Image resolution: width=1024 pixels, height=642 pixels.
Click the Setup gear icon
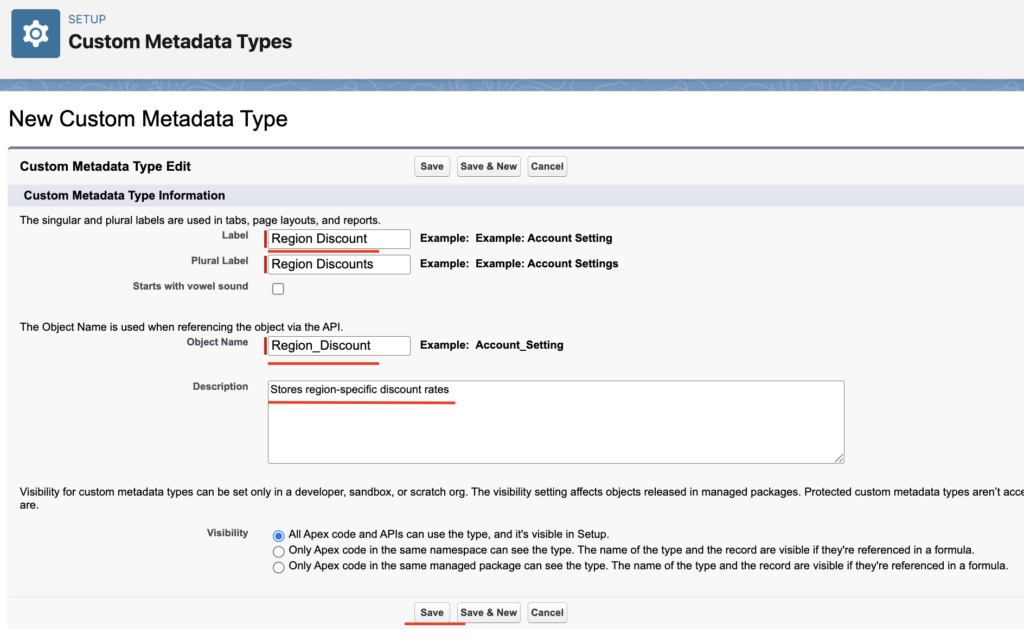(35, 36)
